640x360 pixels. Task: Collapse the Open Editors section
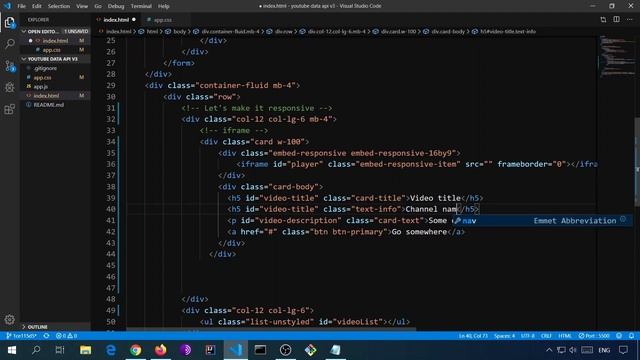(x=24, y=31)
